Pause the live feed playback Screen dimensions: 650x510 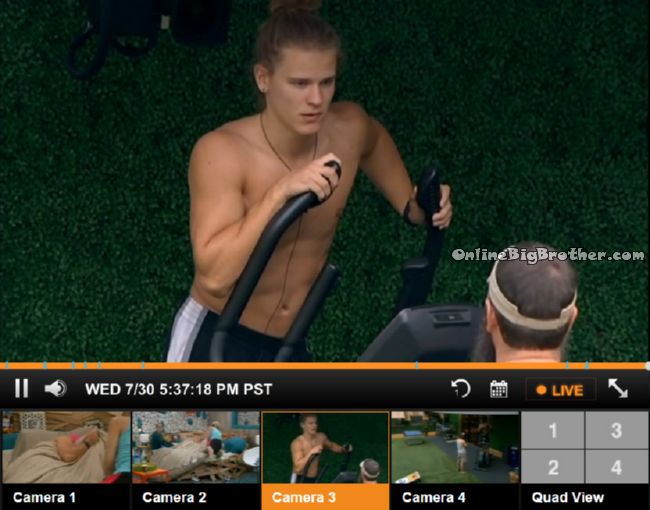[22, 389]
